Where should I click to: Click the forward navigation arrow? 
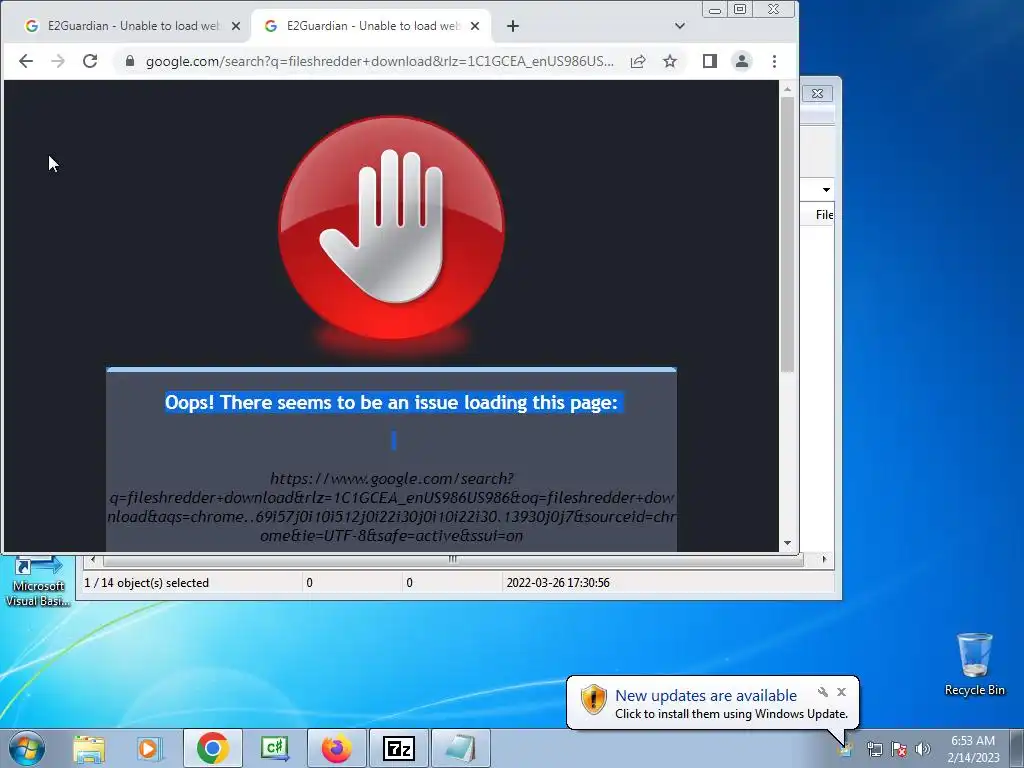pos(58,61)
